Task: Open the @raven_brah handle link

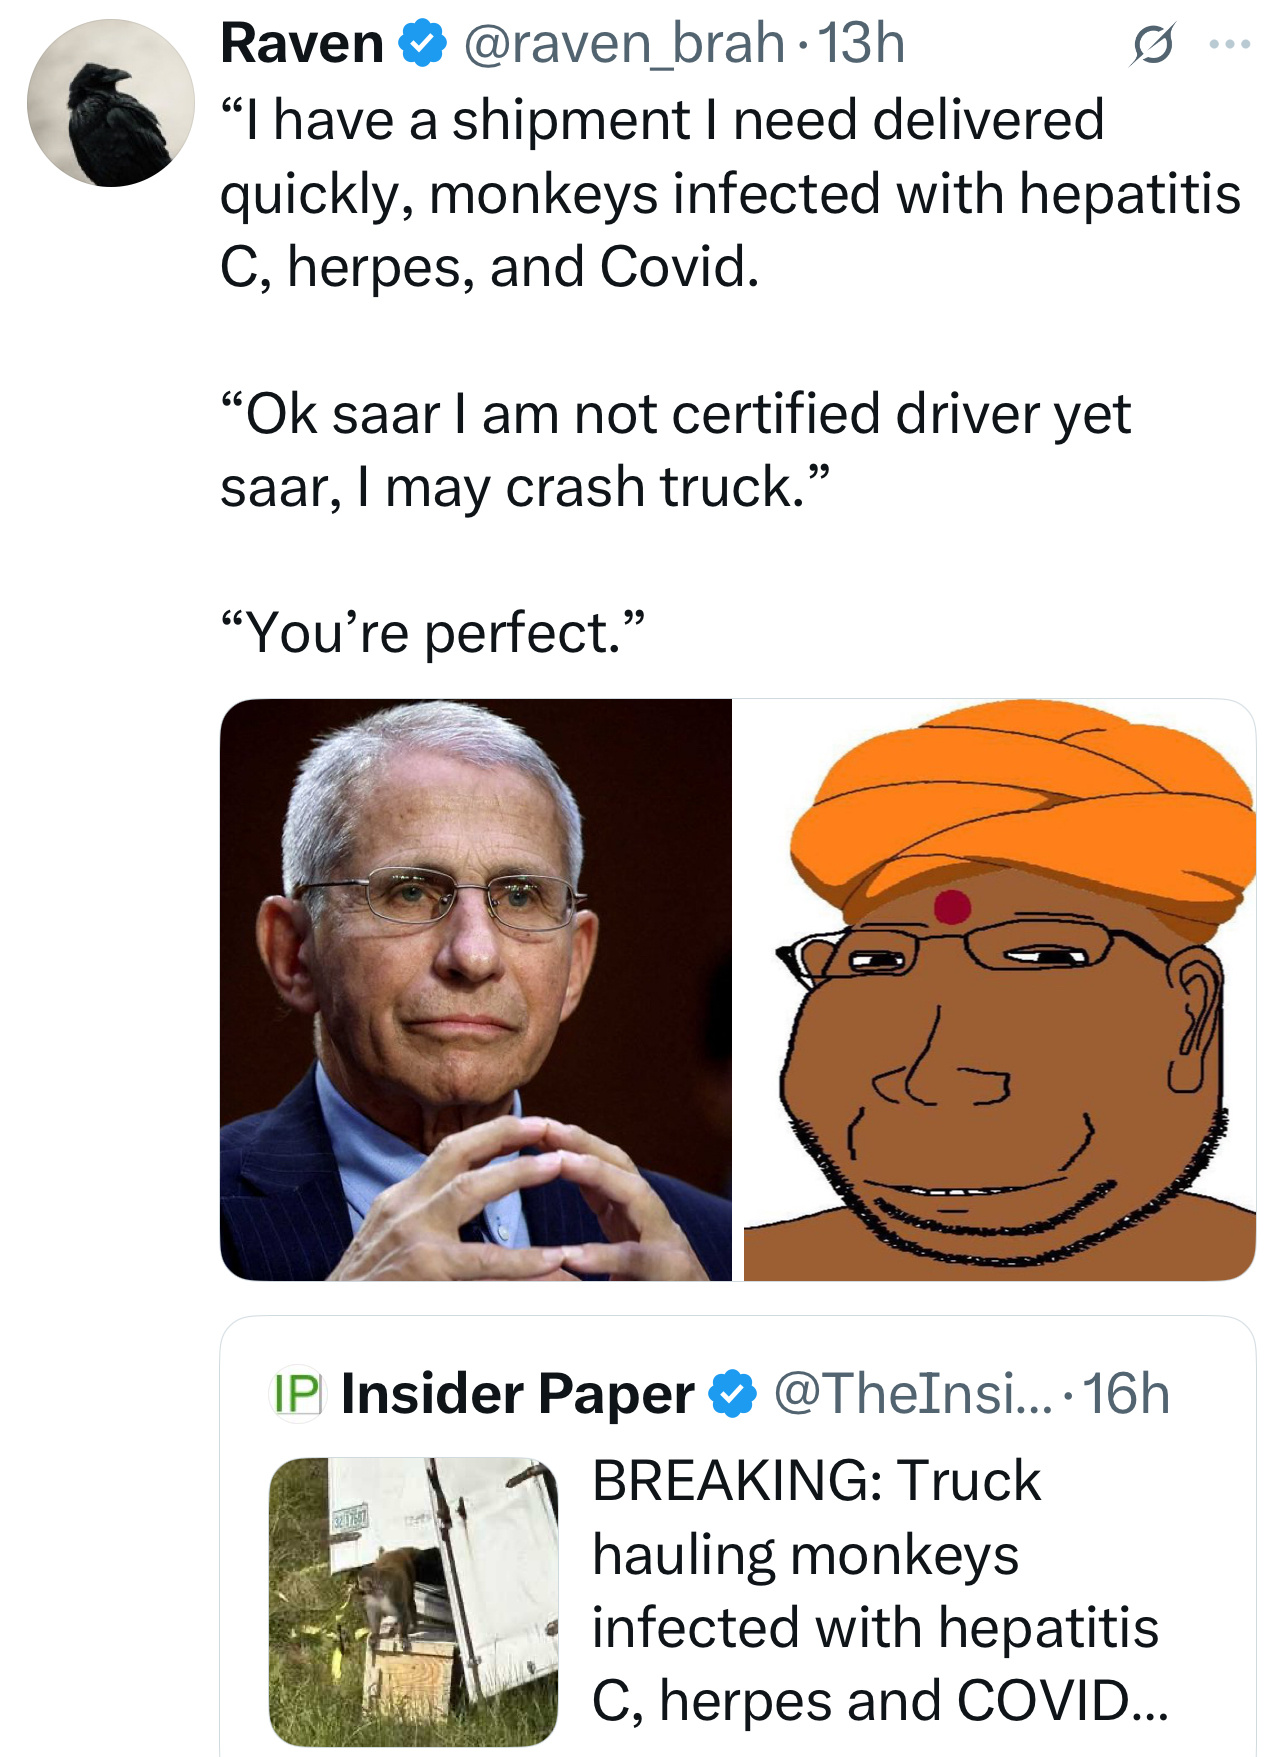Action: coord(623,44)
